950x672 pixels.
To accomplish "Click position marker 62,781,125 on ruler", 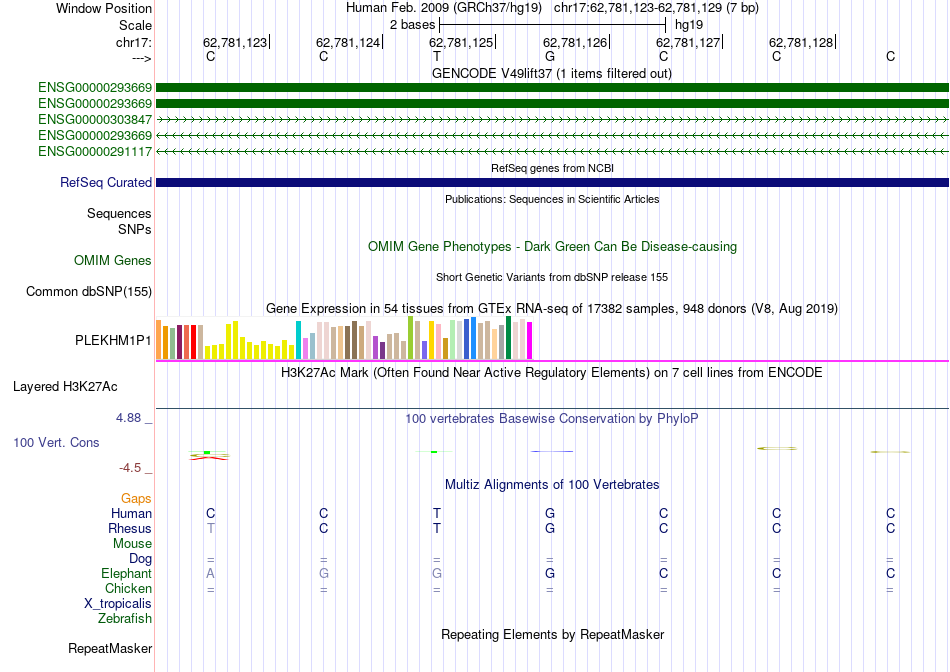I will pyautogui.click(x=461, y=42).
